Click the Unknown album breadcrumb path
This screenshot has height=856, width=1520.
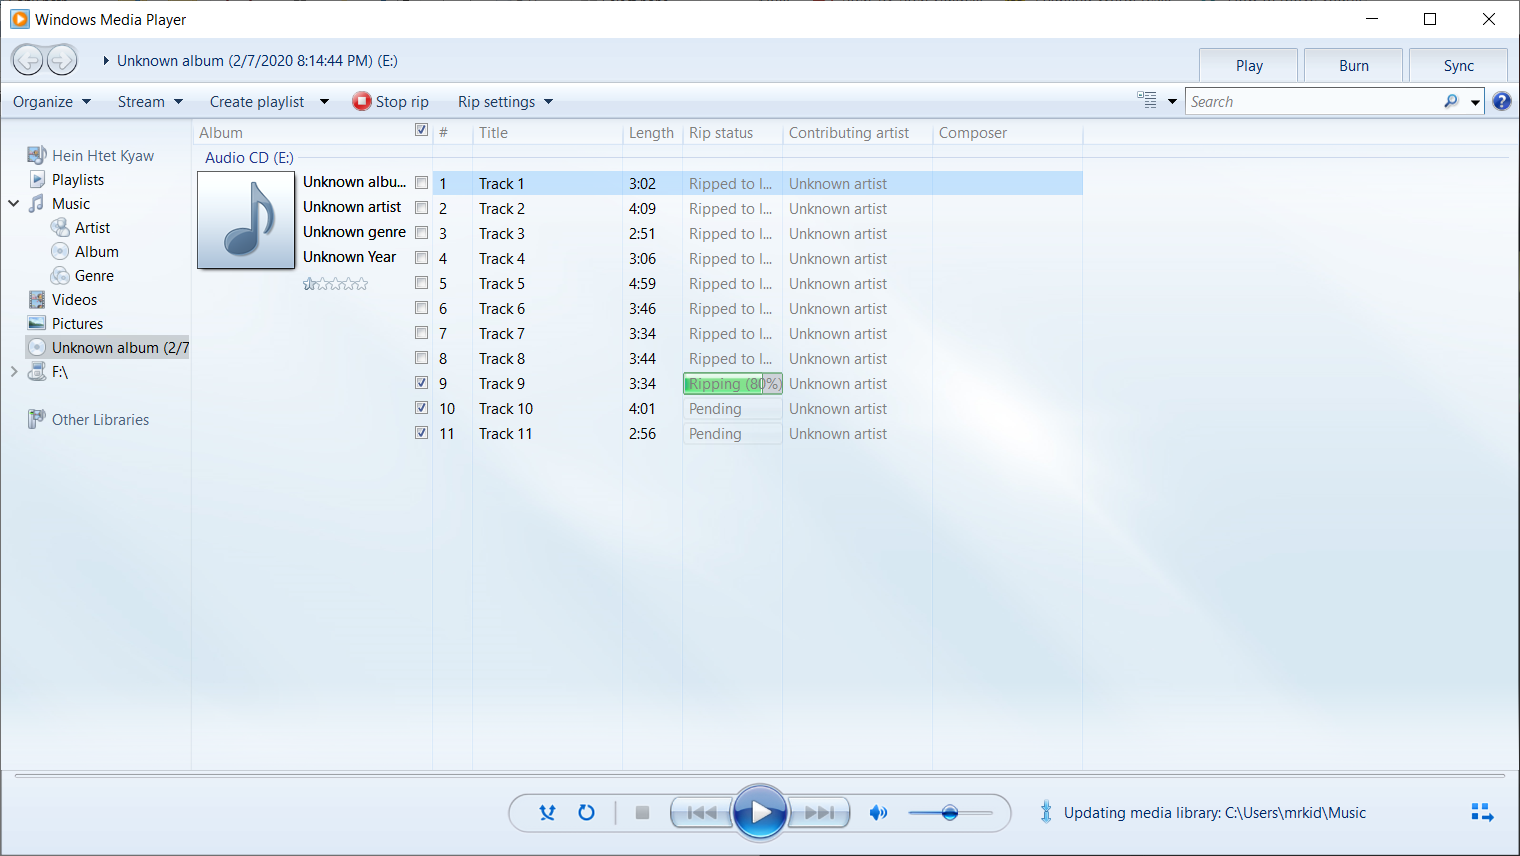click(257, 61)
